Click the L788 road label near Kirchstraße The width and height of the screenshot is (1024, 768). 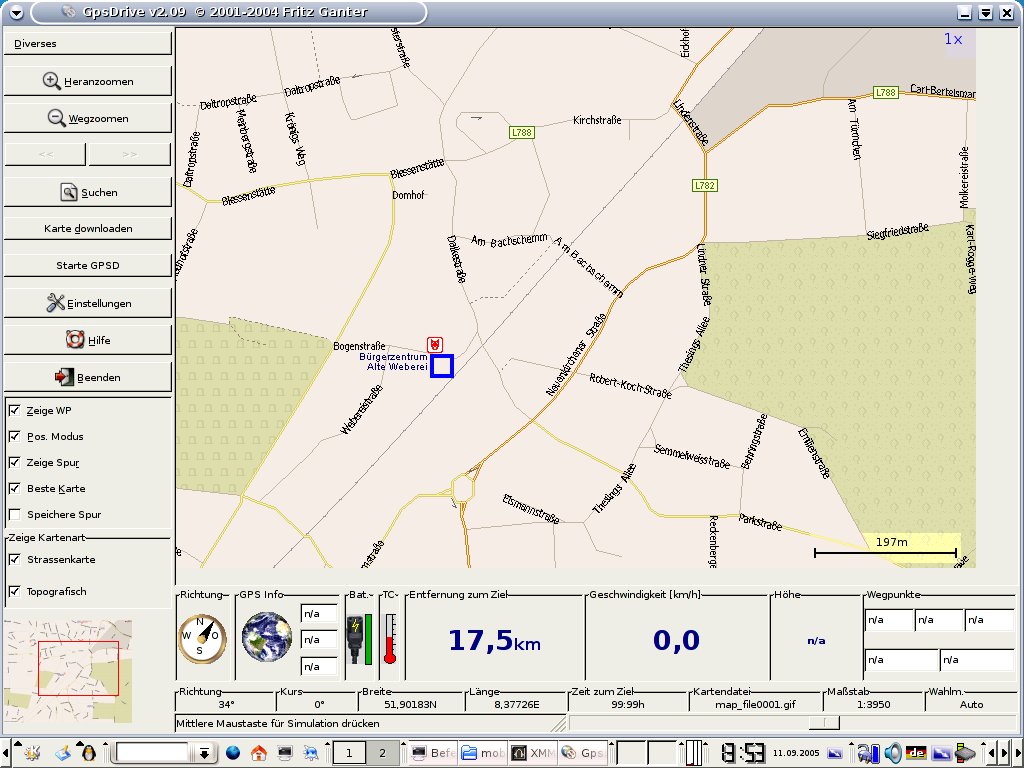point(522,133)
